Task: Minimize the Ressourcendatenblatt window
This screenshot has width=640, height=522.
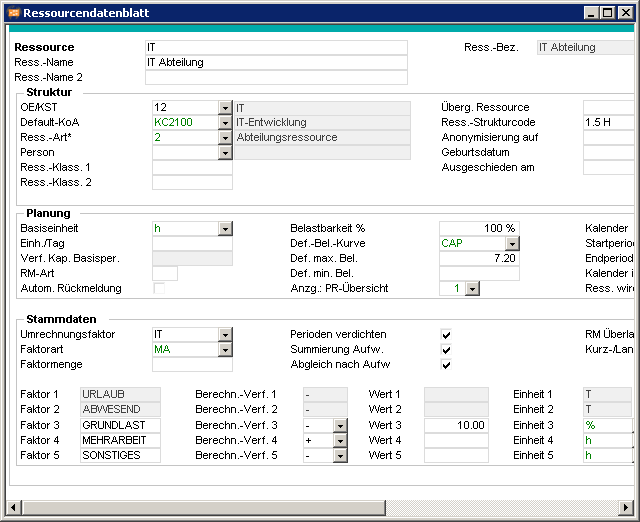Action: pyautogui.click(x=590, y=13)
